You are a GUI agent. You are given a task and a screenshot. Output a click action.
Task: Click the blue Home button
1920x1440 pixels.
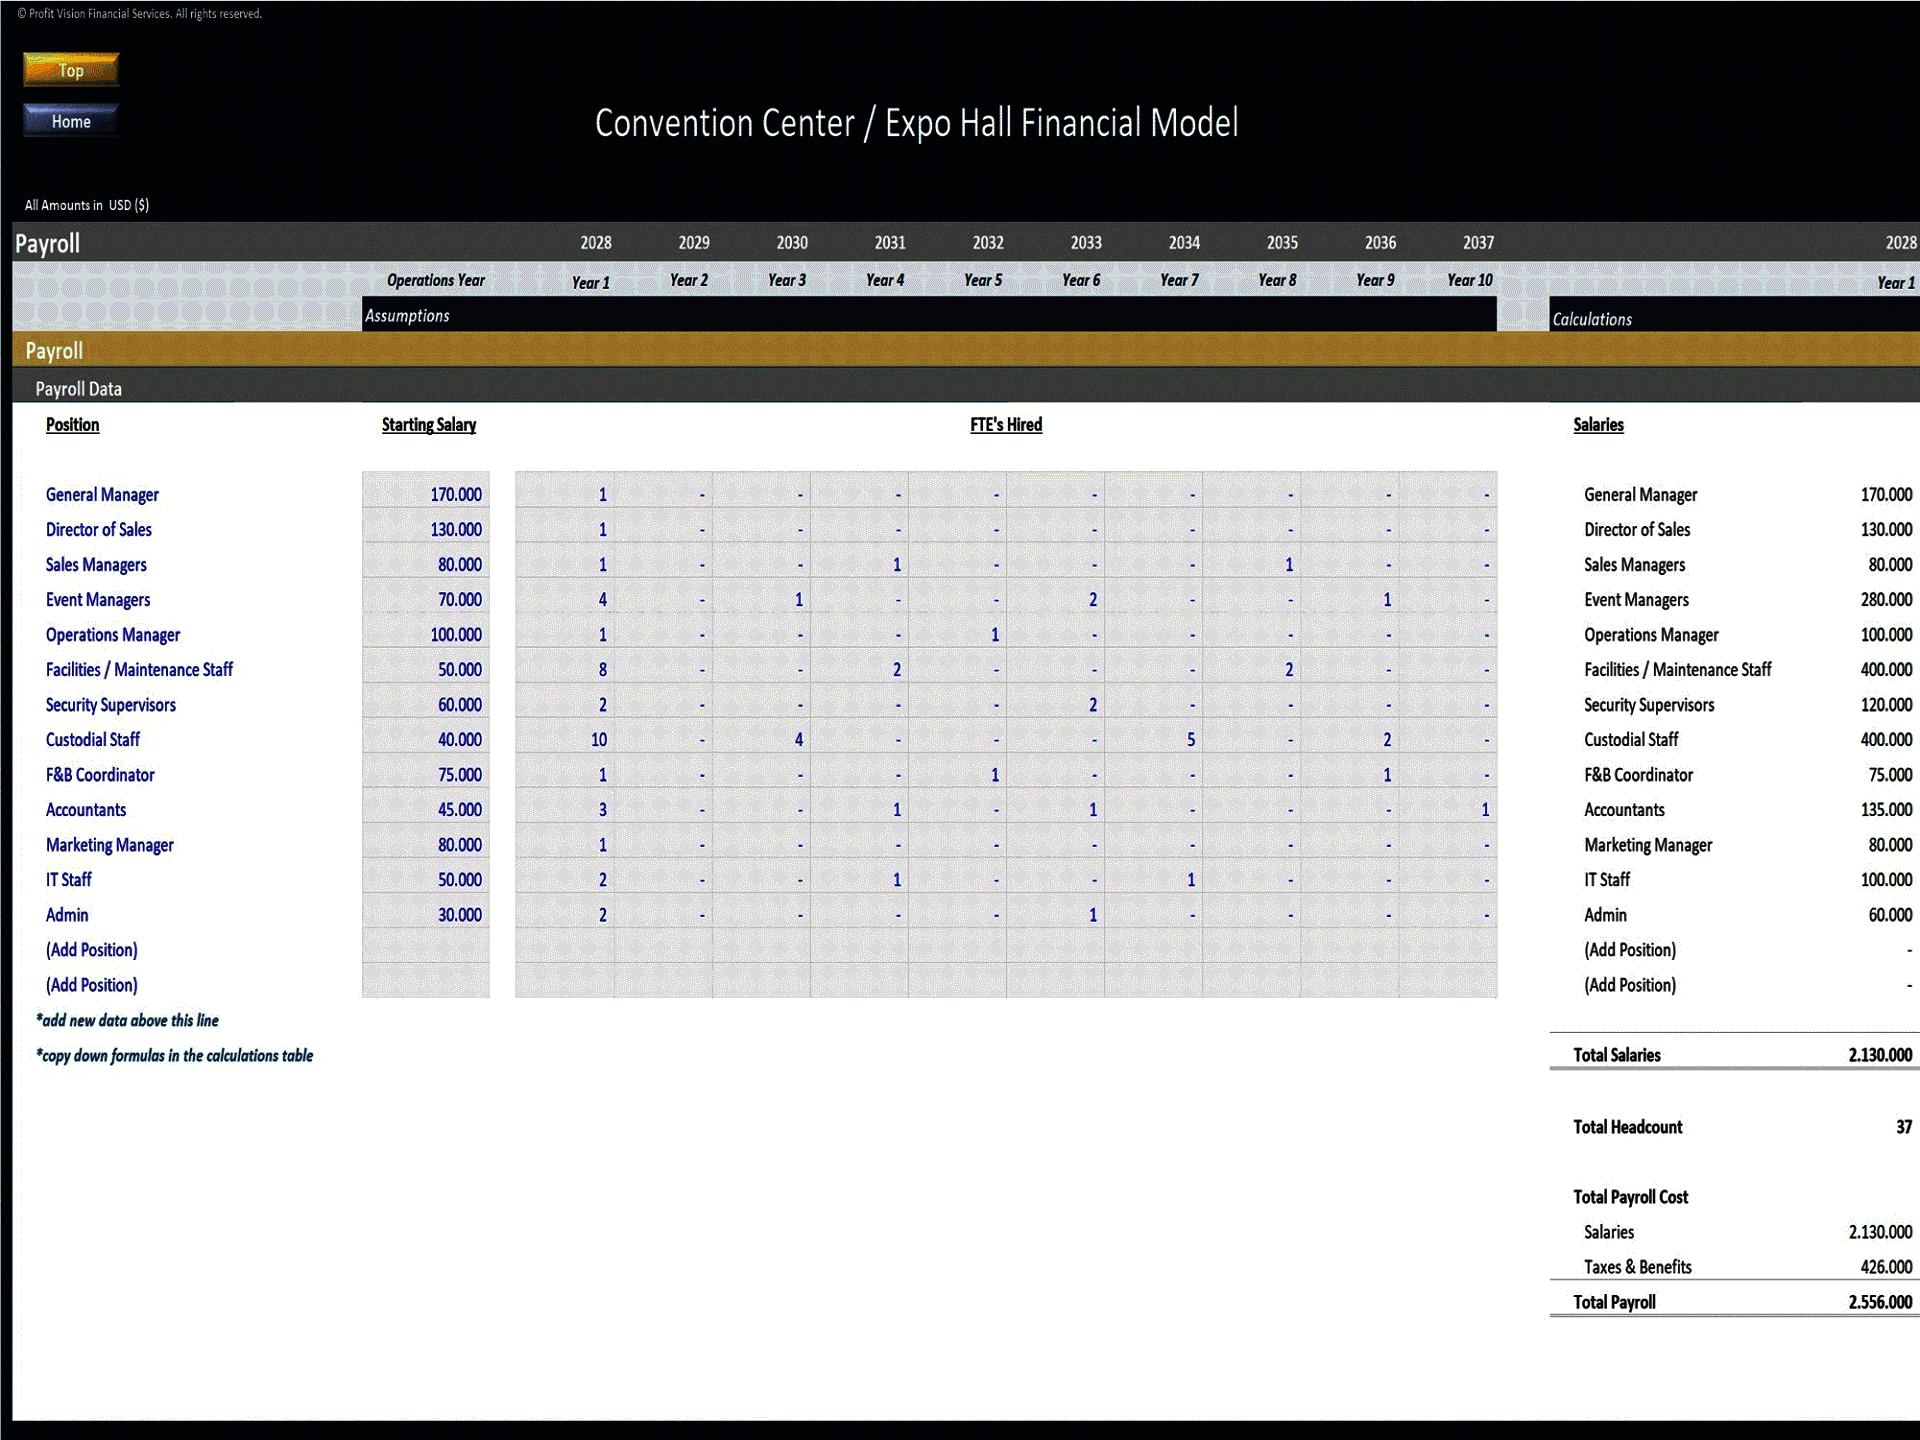point(71,121)
